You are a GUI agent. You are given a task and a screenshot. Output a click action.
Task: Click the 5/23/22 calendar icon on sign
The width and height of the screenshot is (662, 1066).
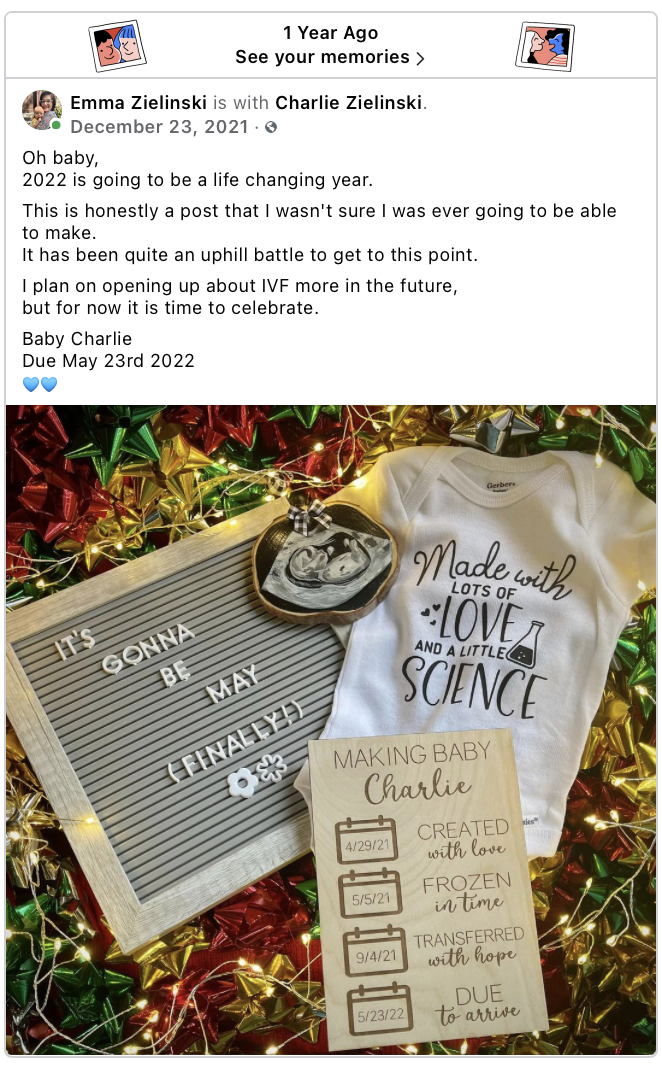click(x=381, y=1010)
